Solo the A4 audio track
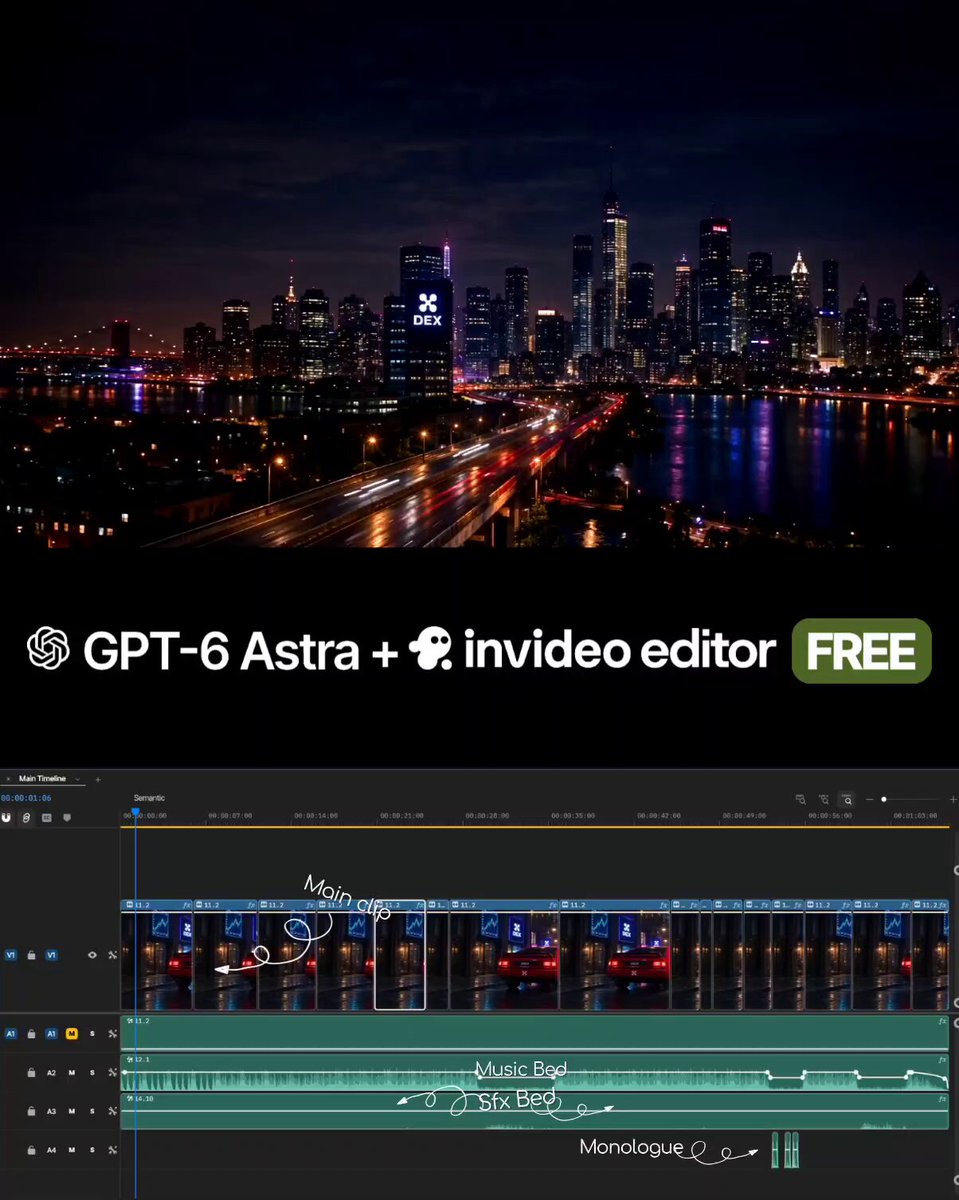The height and width of the screenshot is (1200, 959). click(x=92, y=1150)
